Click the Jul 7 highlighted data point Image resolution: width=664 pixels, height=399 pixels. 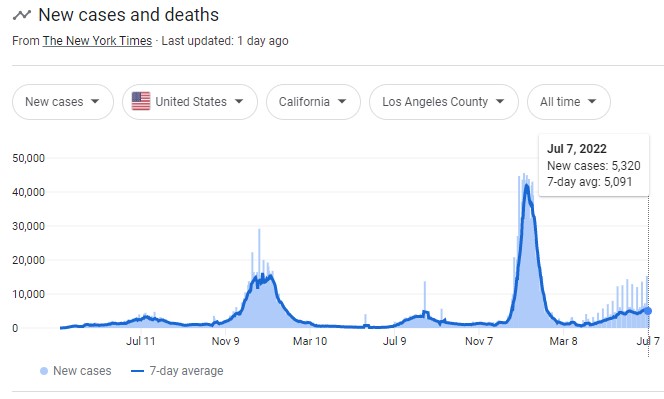647,311
